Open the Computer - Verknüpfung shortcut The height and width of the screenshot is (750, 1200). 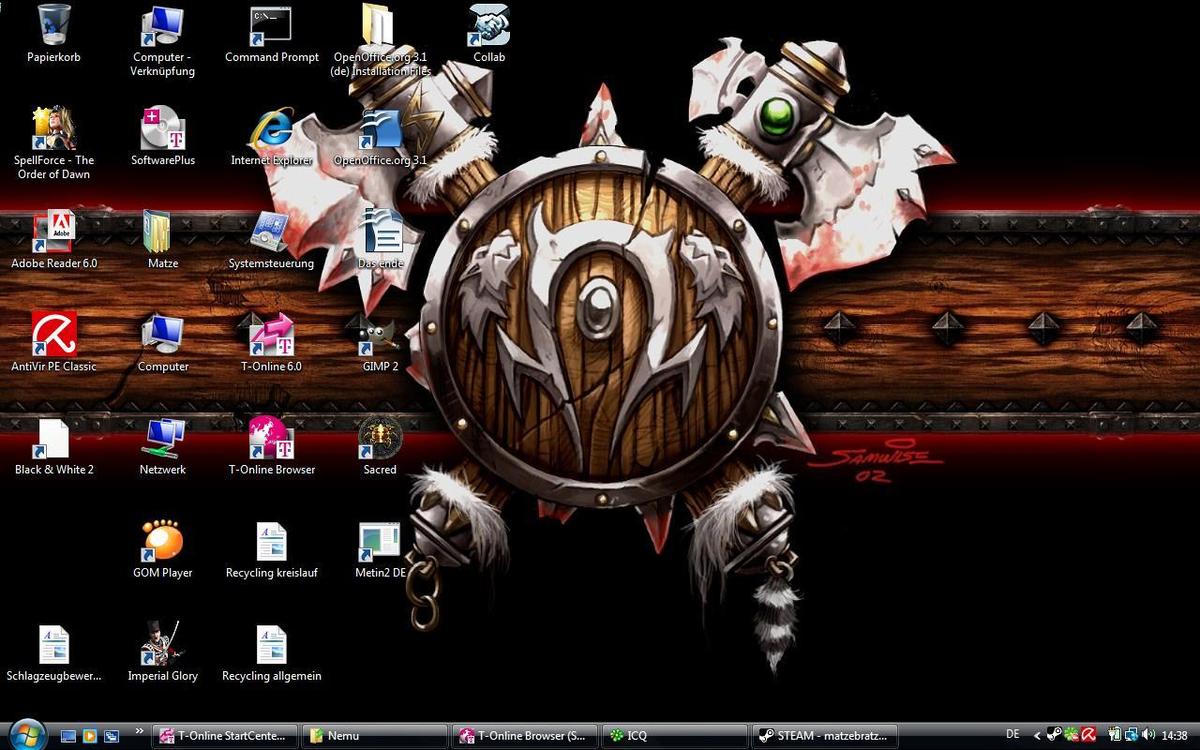[163, 41]
